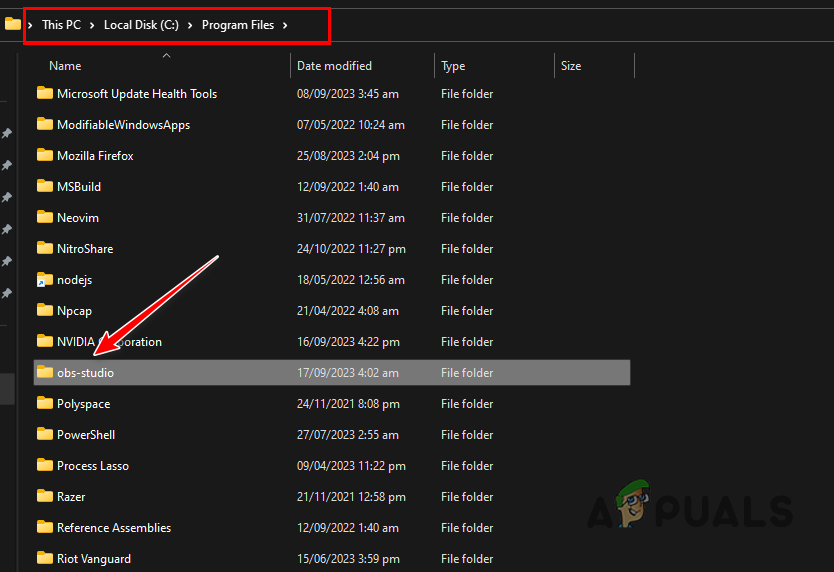Viewport: 834px width, 572px height.
Task: Click the Polyspace folder icon
Action: 45,403
